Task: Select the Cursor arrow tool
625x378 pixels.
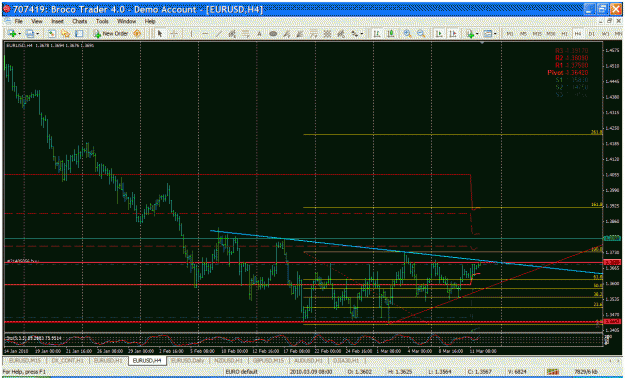Action: coord(160,34)
